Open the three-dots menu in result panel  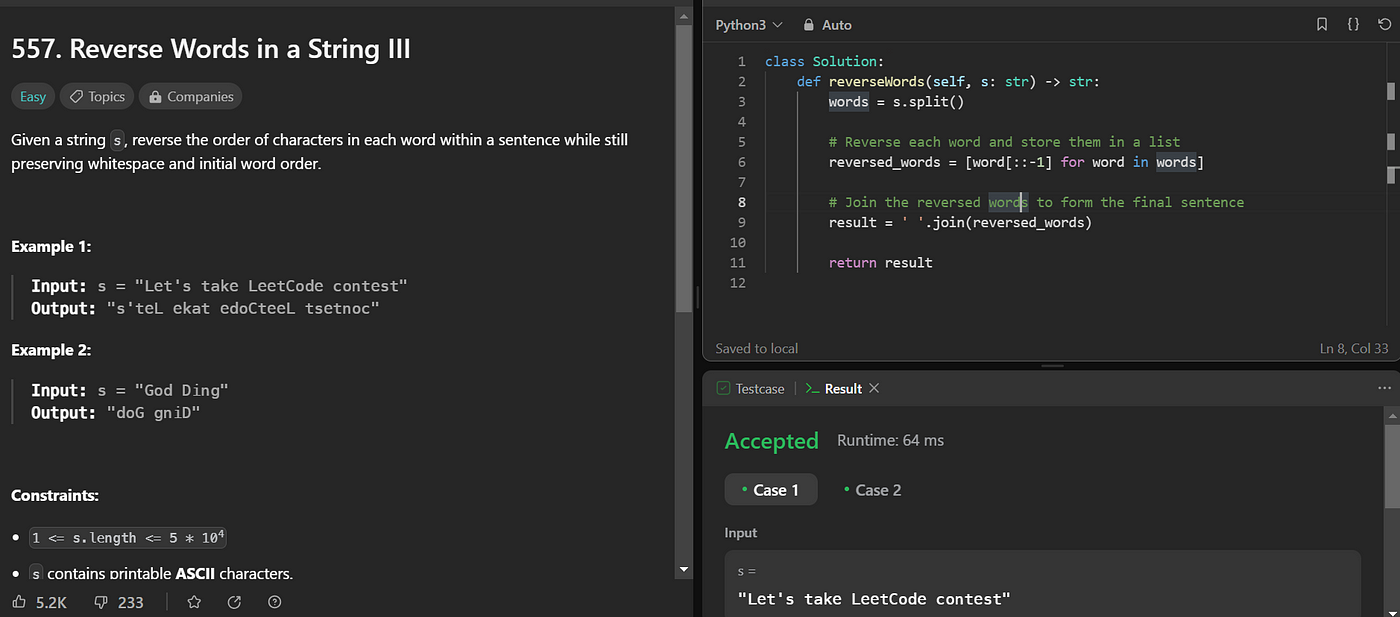point(1384,388)
